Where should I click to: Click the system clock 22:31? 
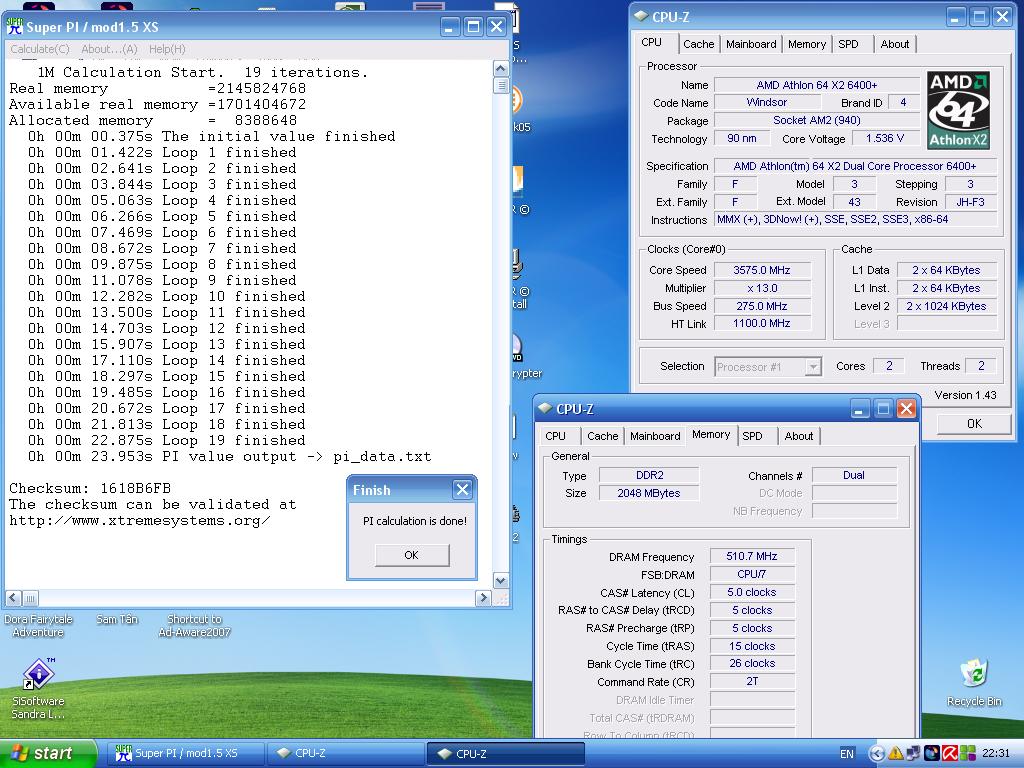coord(996,754)
